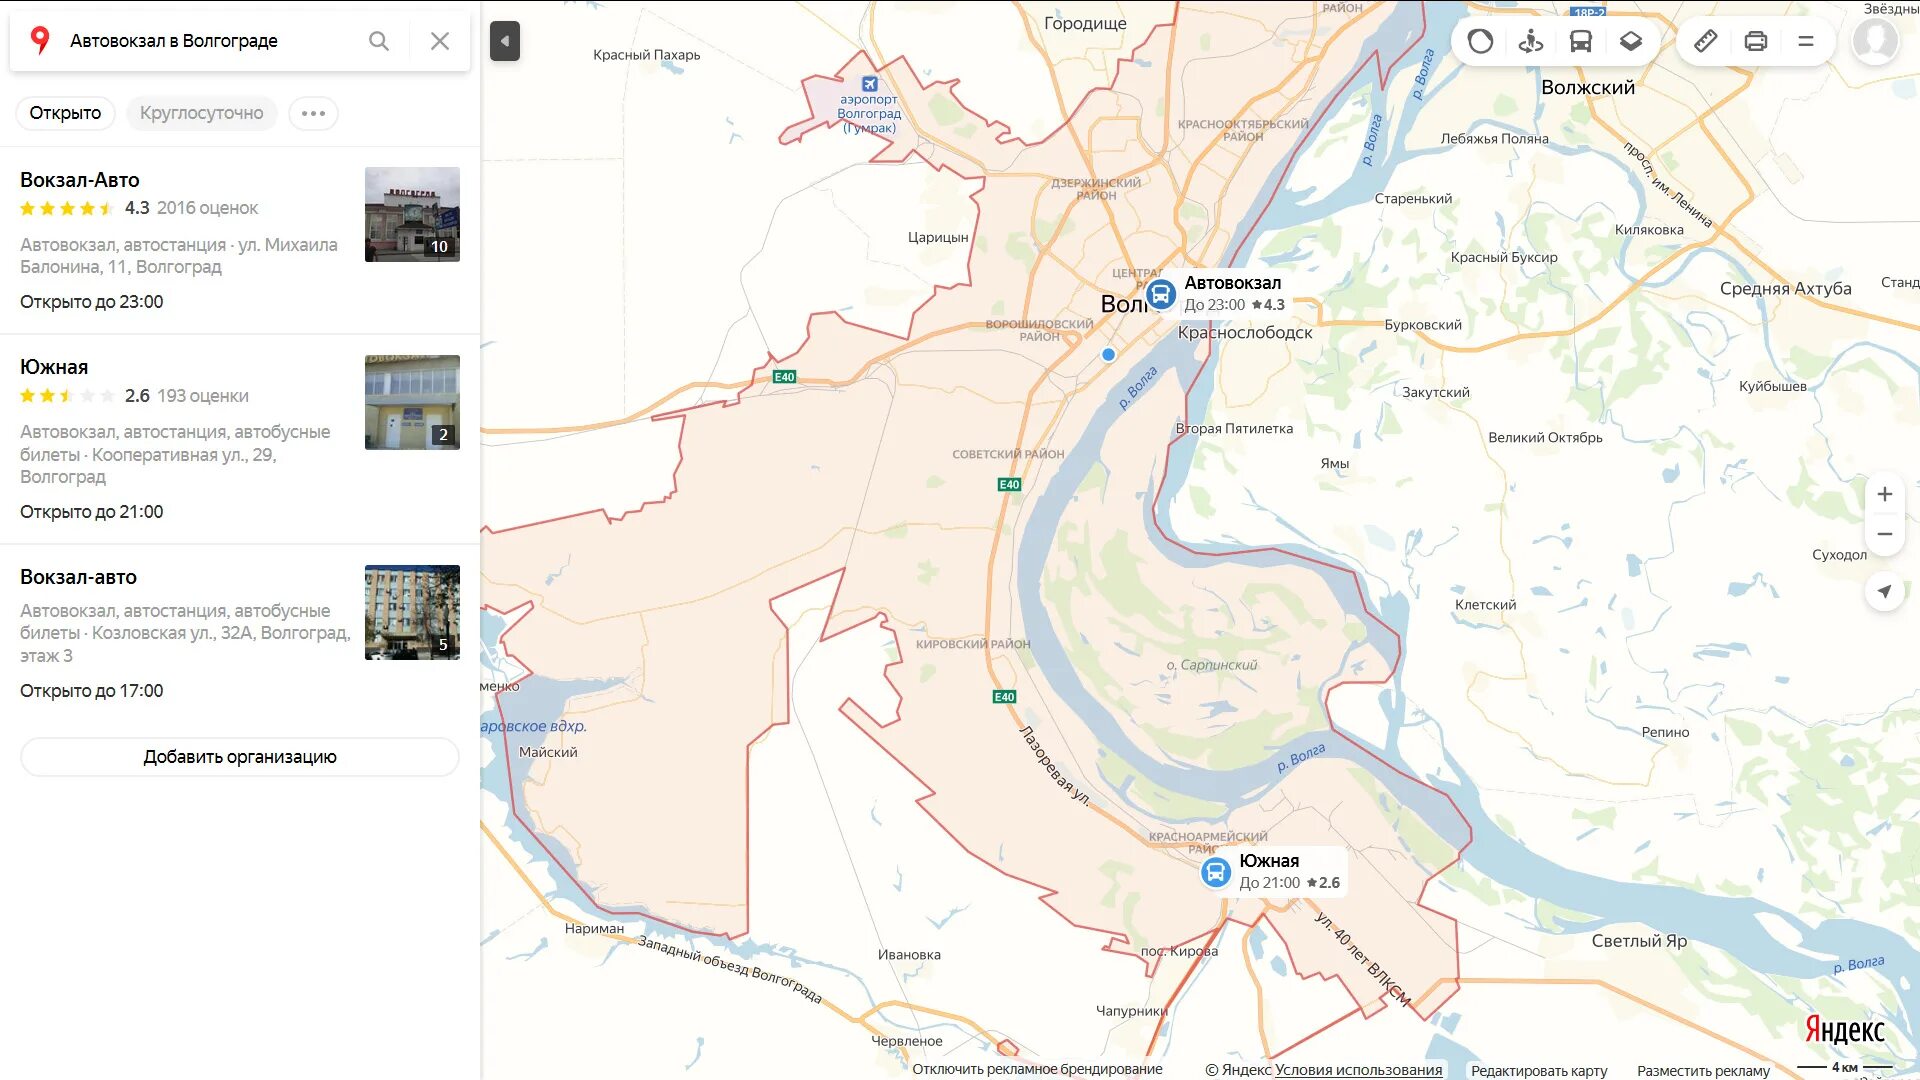Viewport: 1920px width, 1080px height.
Task: Click the Южная map label text
Action: coord(1269,861)
